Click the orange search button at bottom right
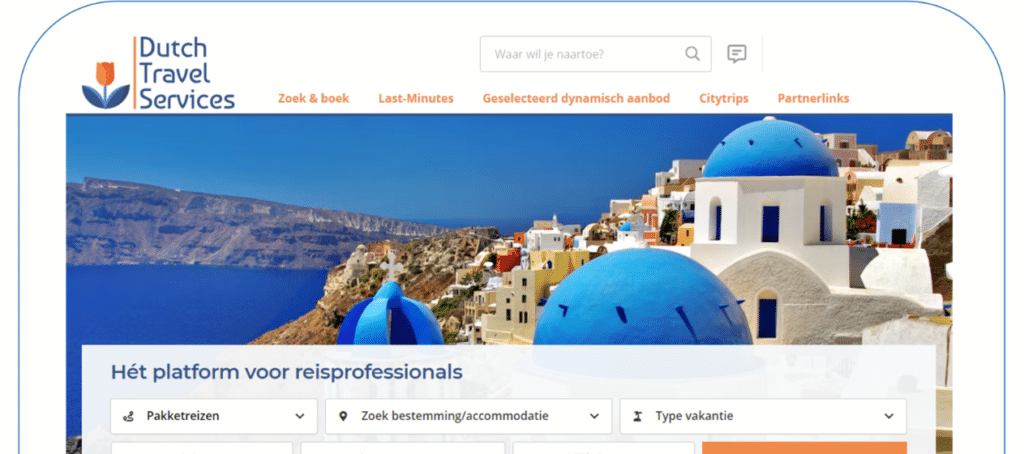The width and height of the screenshot is (1024, 454). point(804,448)
